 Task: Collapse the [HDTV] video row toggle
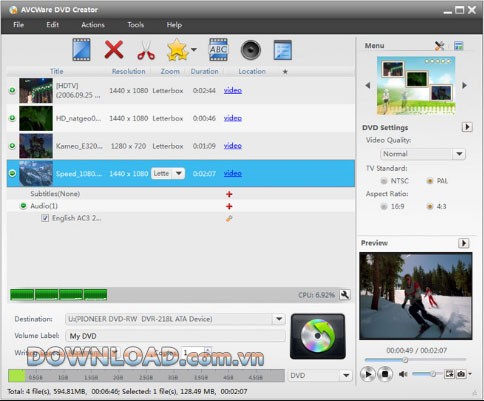pos(12,90)
